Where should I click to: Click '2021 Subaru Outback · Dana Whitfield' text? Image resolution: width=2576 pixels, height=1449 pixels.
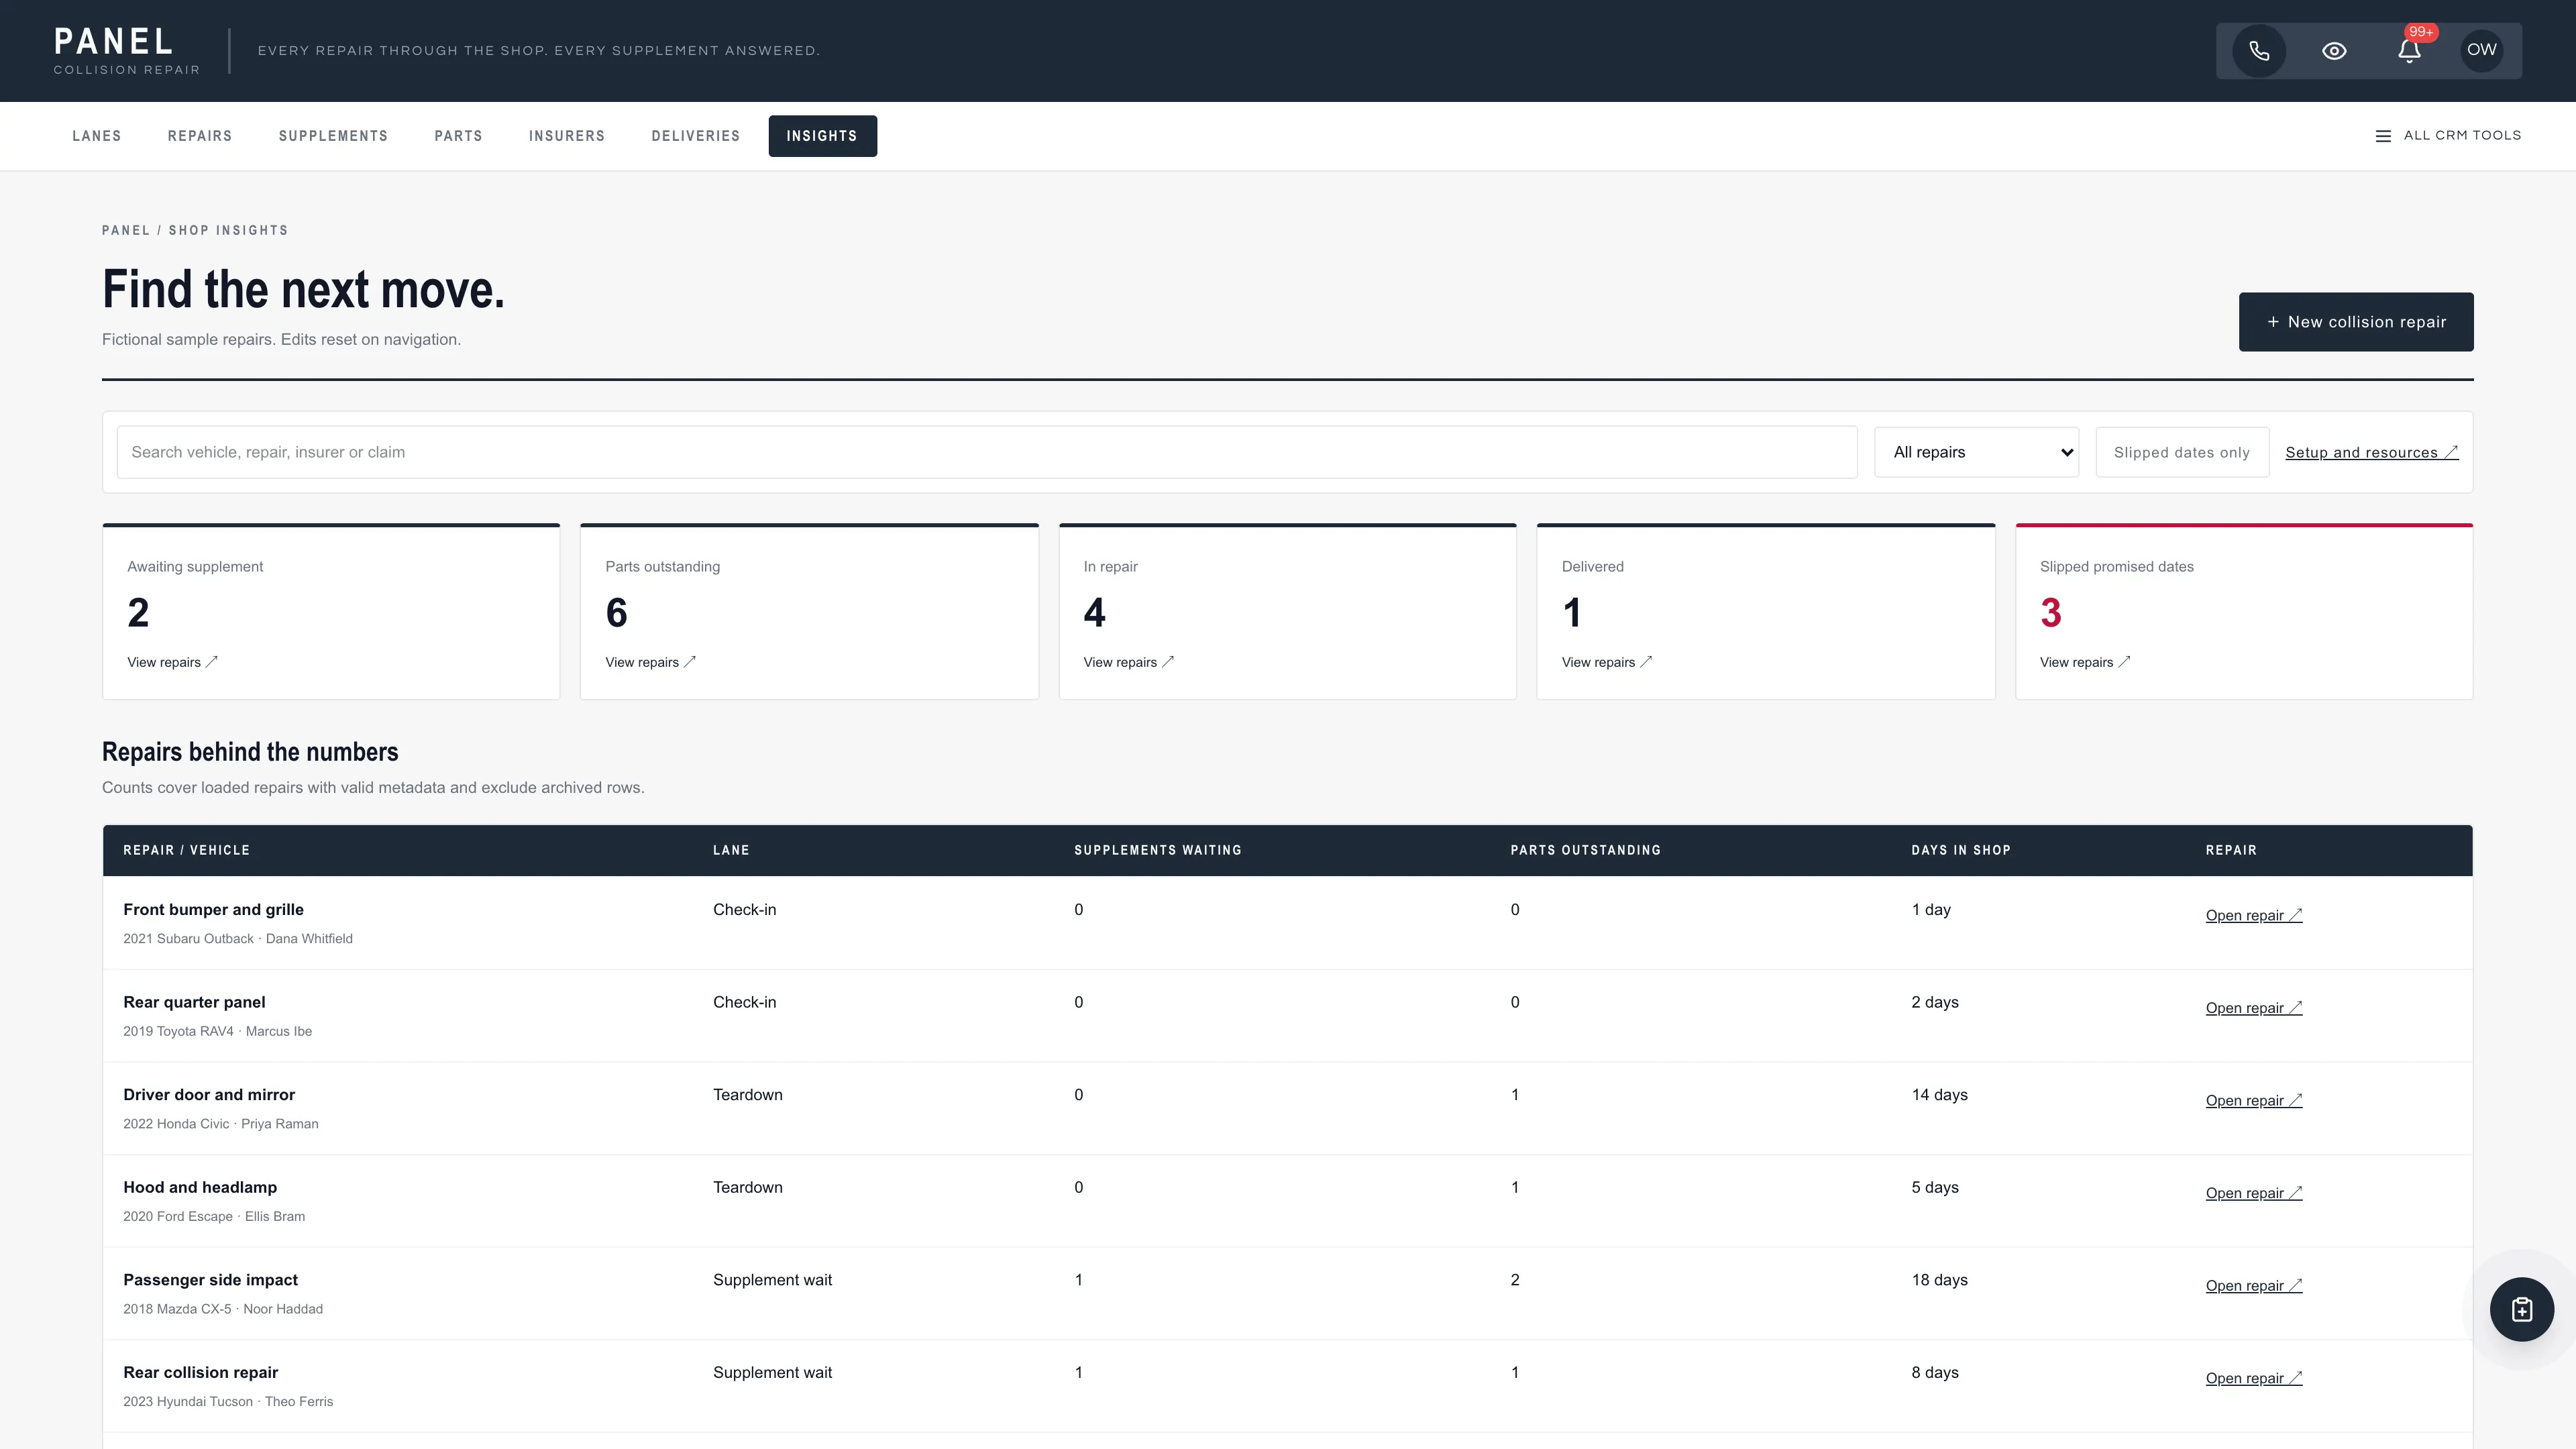[x=238, y=938]
